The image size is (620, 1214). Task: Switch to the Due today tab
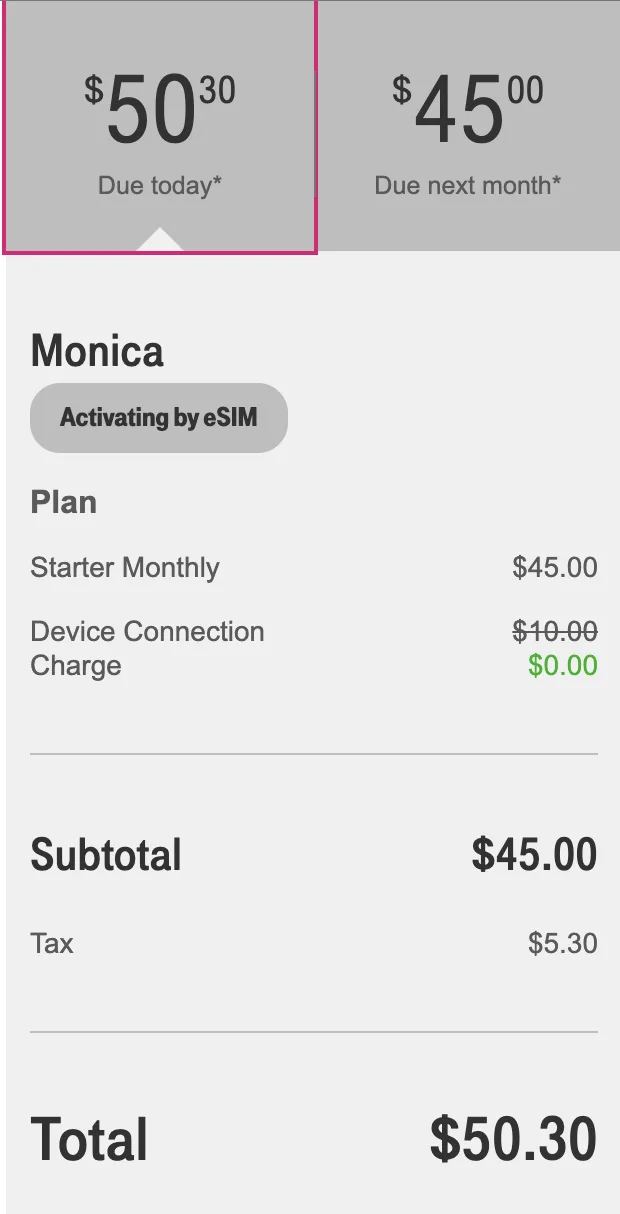click(x=160, y=125)
